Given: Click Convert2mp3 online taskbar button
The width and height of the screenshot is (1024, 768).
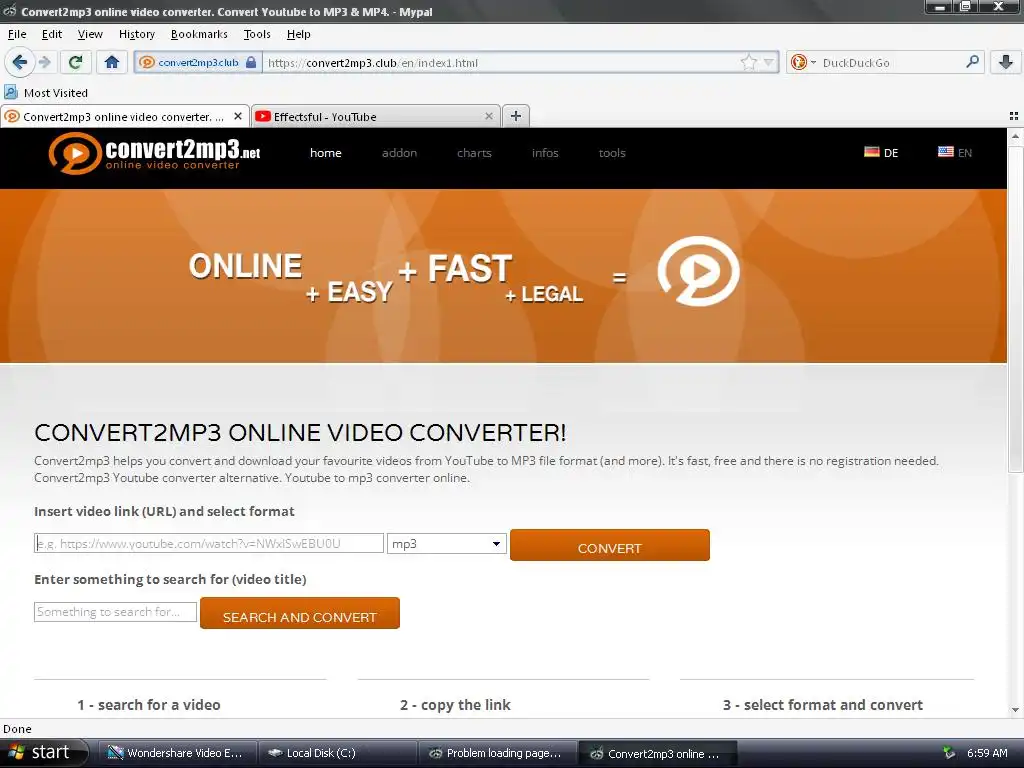Looking at the screenshot, I should pyautogui.click(x=658, y=753).
